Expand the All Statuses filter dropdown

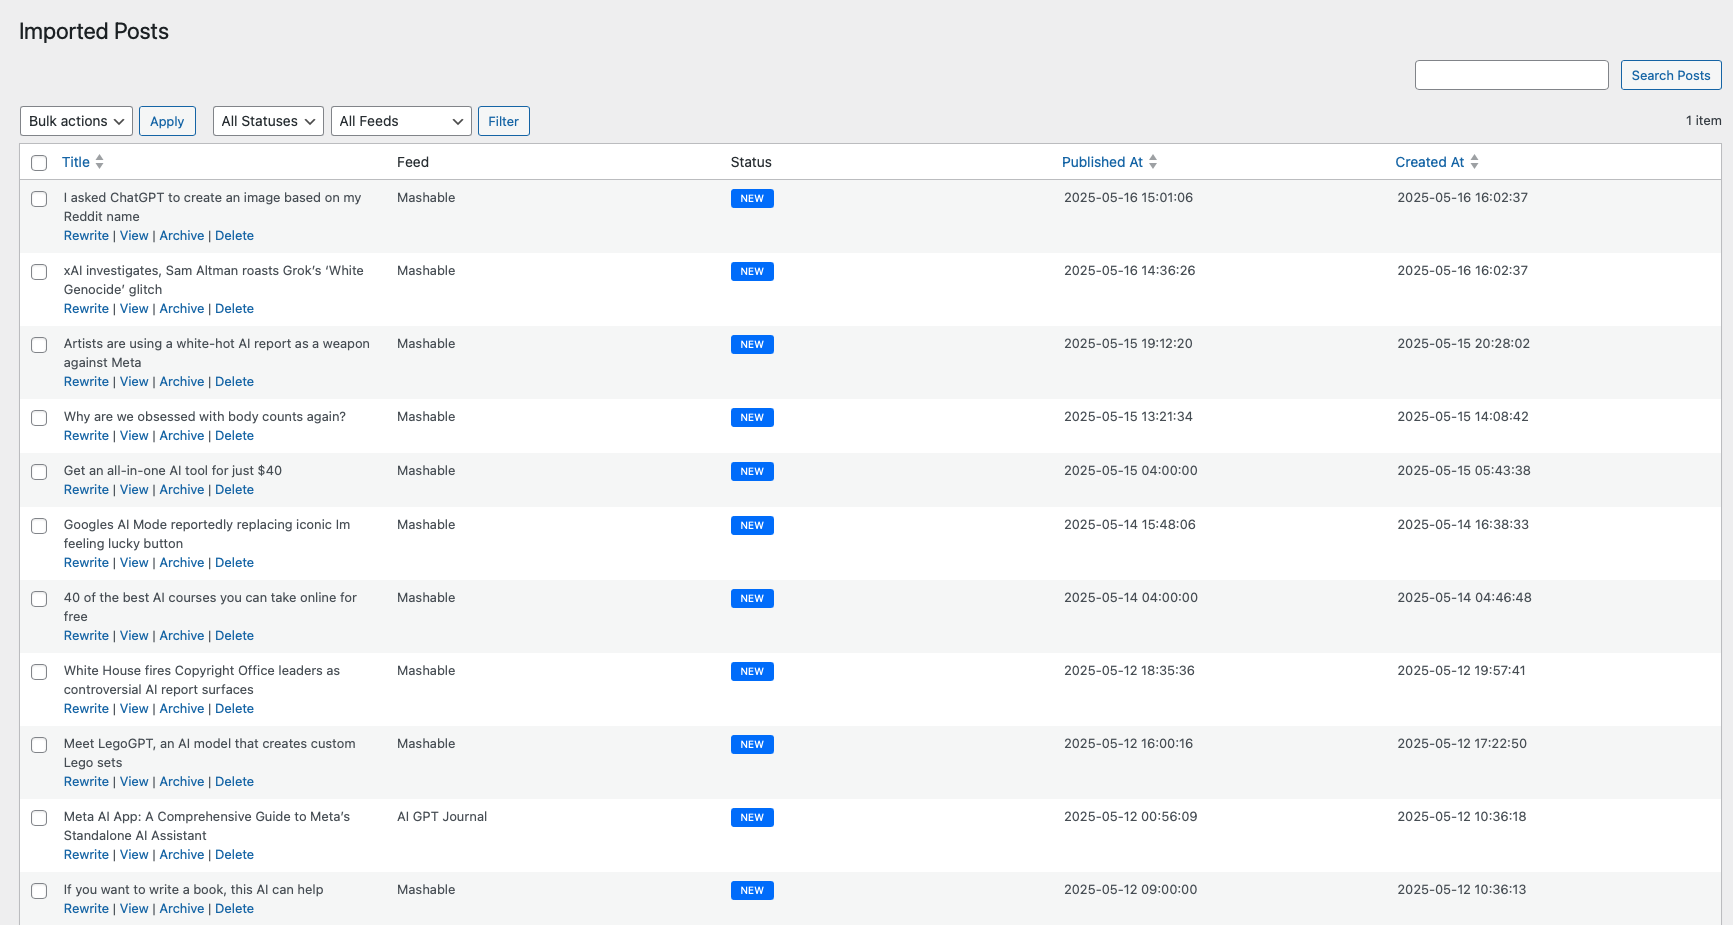(268, 121)
